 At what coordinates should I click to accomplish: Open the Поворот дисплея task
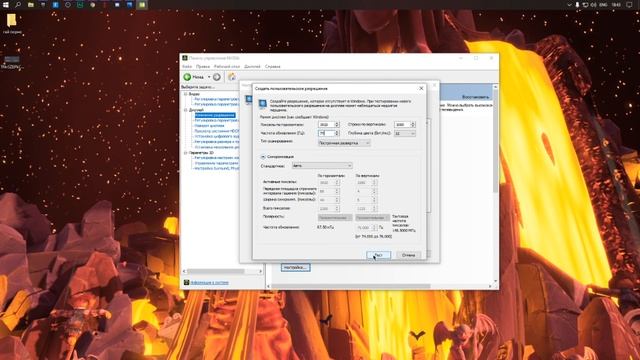[x=209, y=126]
